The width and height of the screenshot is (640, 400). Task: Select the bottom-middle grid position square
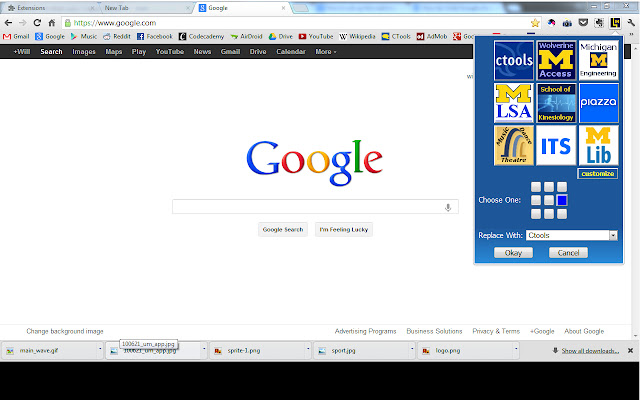click(549, 213)
